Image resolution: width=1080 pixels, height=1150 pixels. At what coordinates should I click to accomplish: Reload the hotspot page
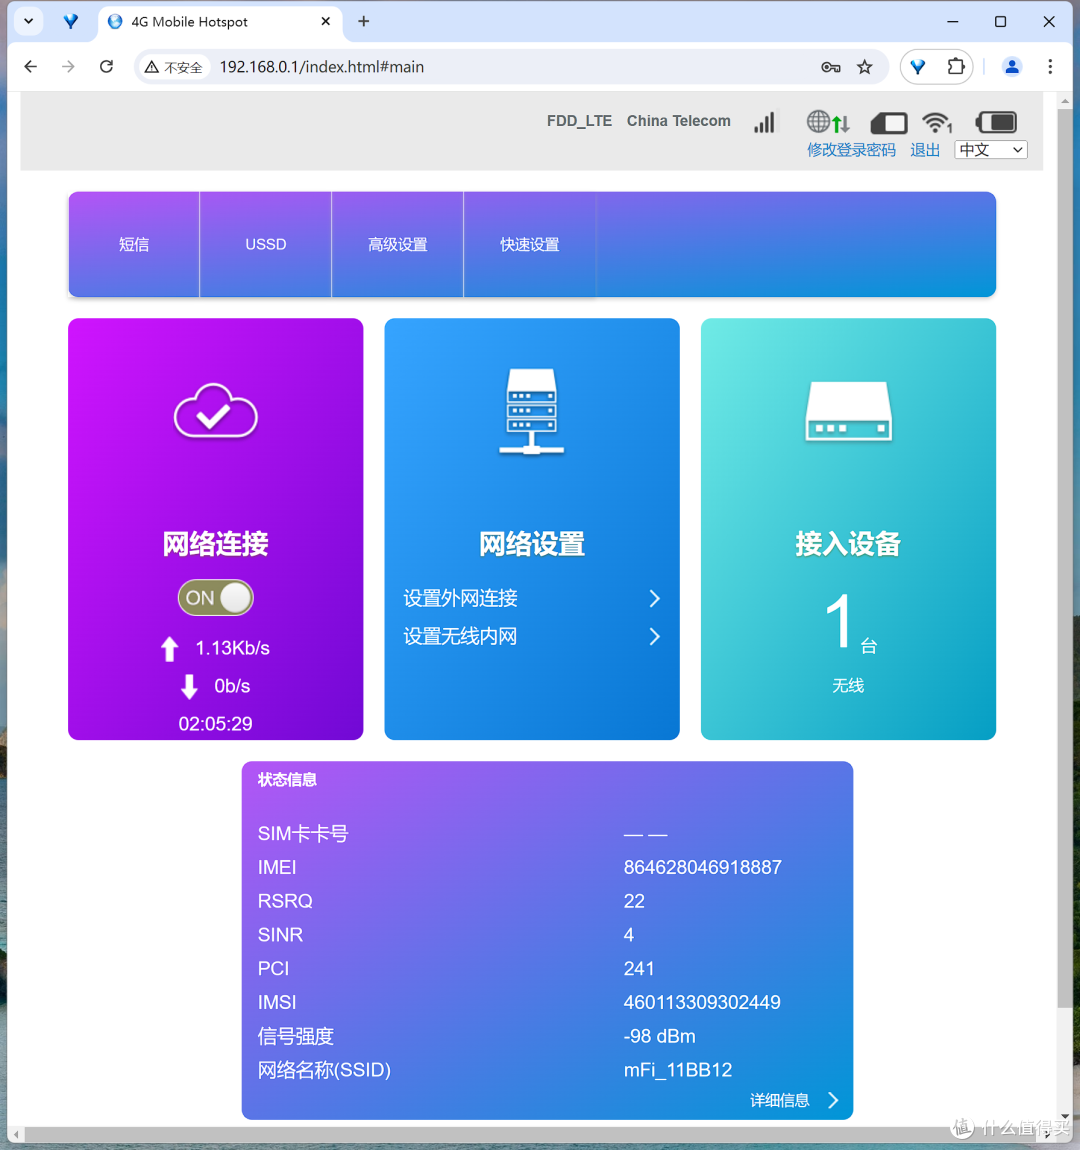[x=106, y=67]
